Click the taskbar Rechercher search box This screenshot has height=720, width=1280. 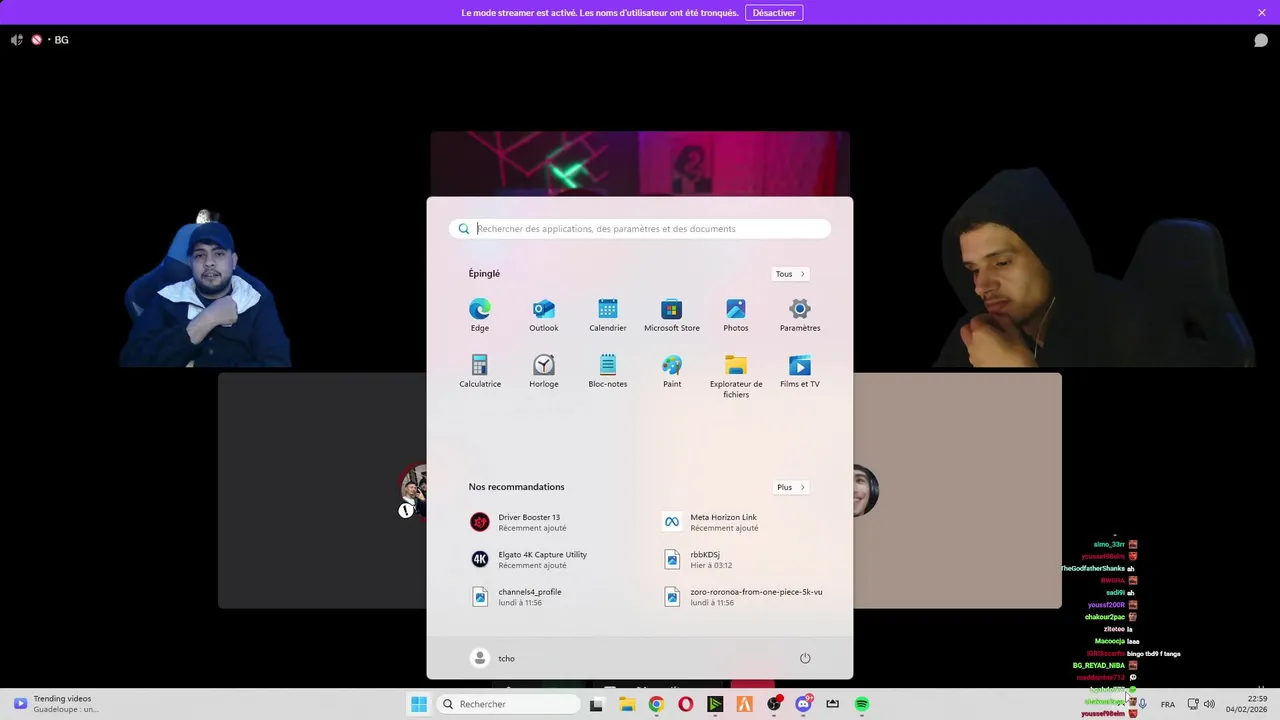[x=508, y=704]
